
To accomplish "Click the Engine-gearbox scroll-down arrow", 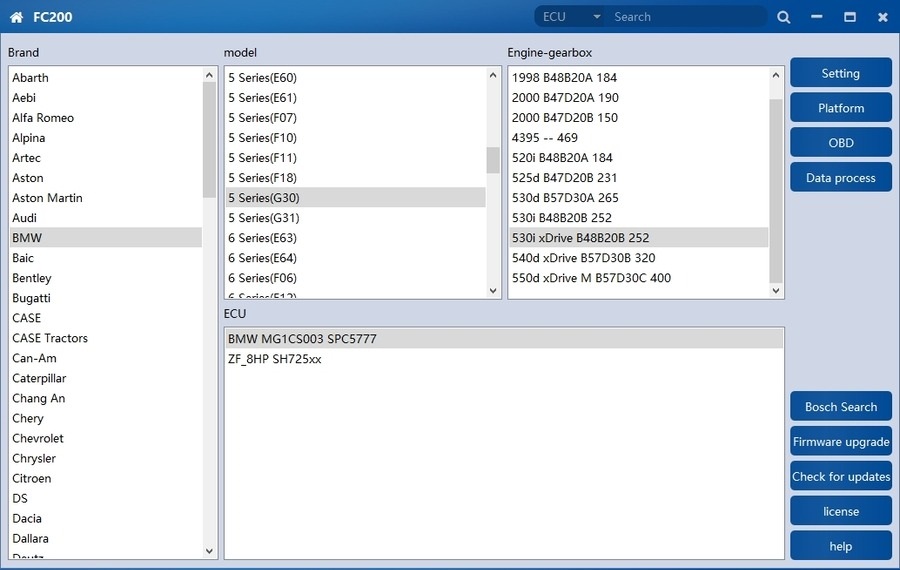I will coord(776,291).
